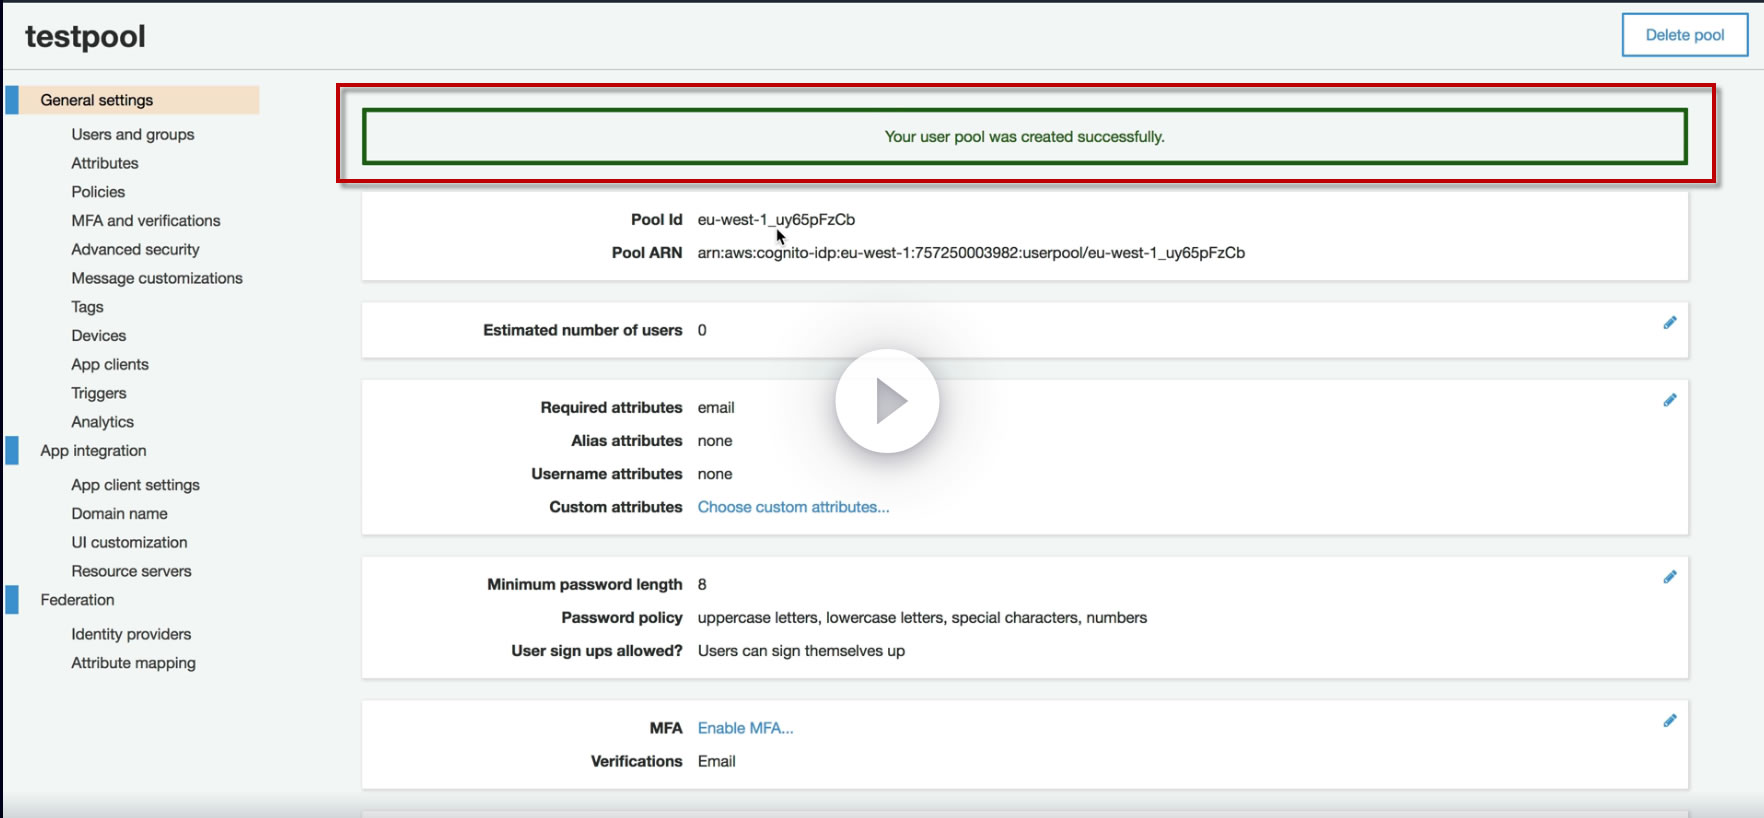This screenshot has width=1764, height=818.
Task: Open the Policies section
Action: (x=98, y=192)
